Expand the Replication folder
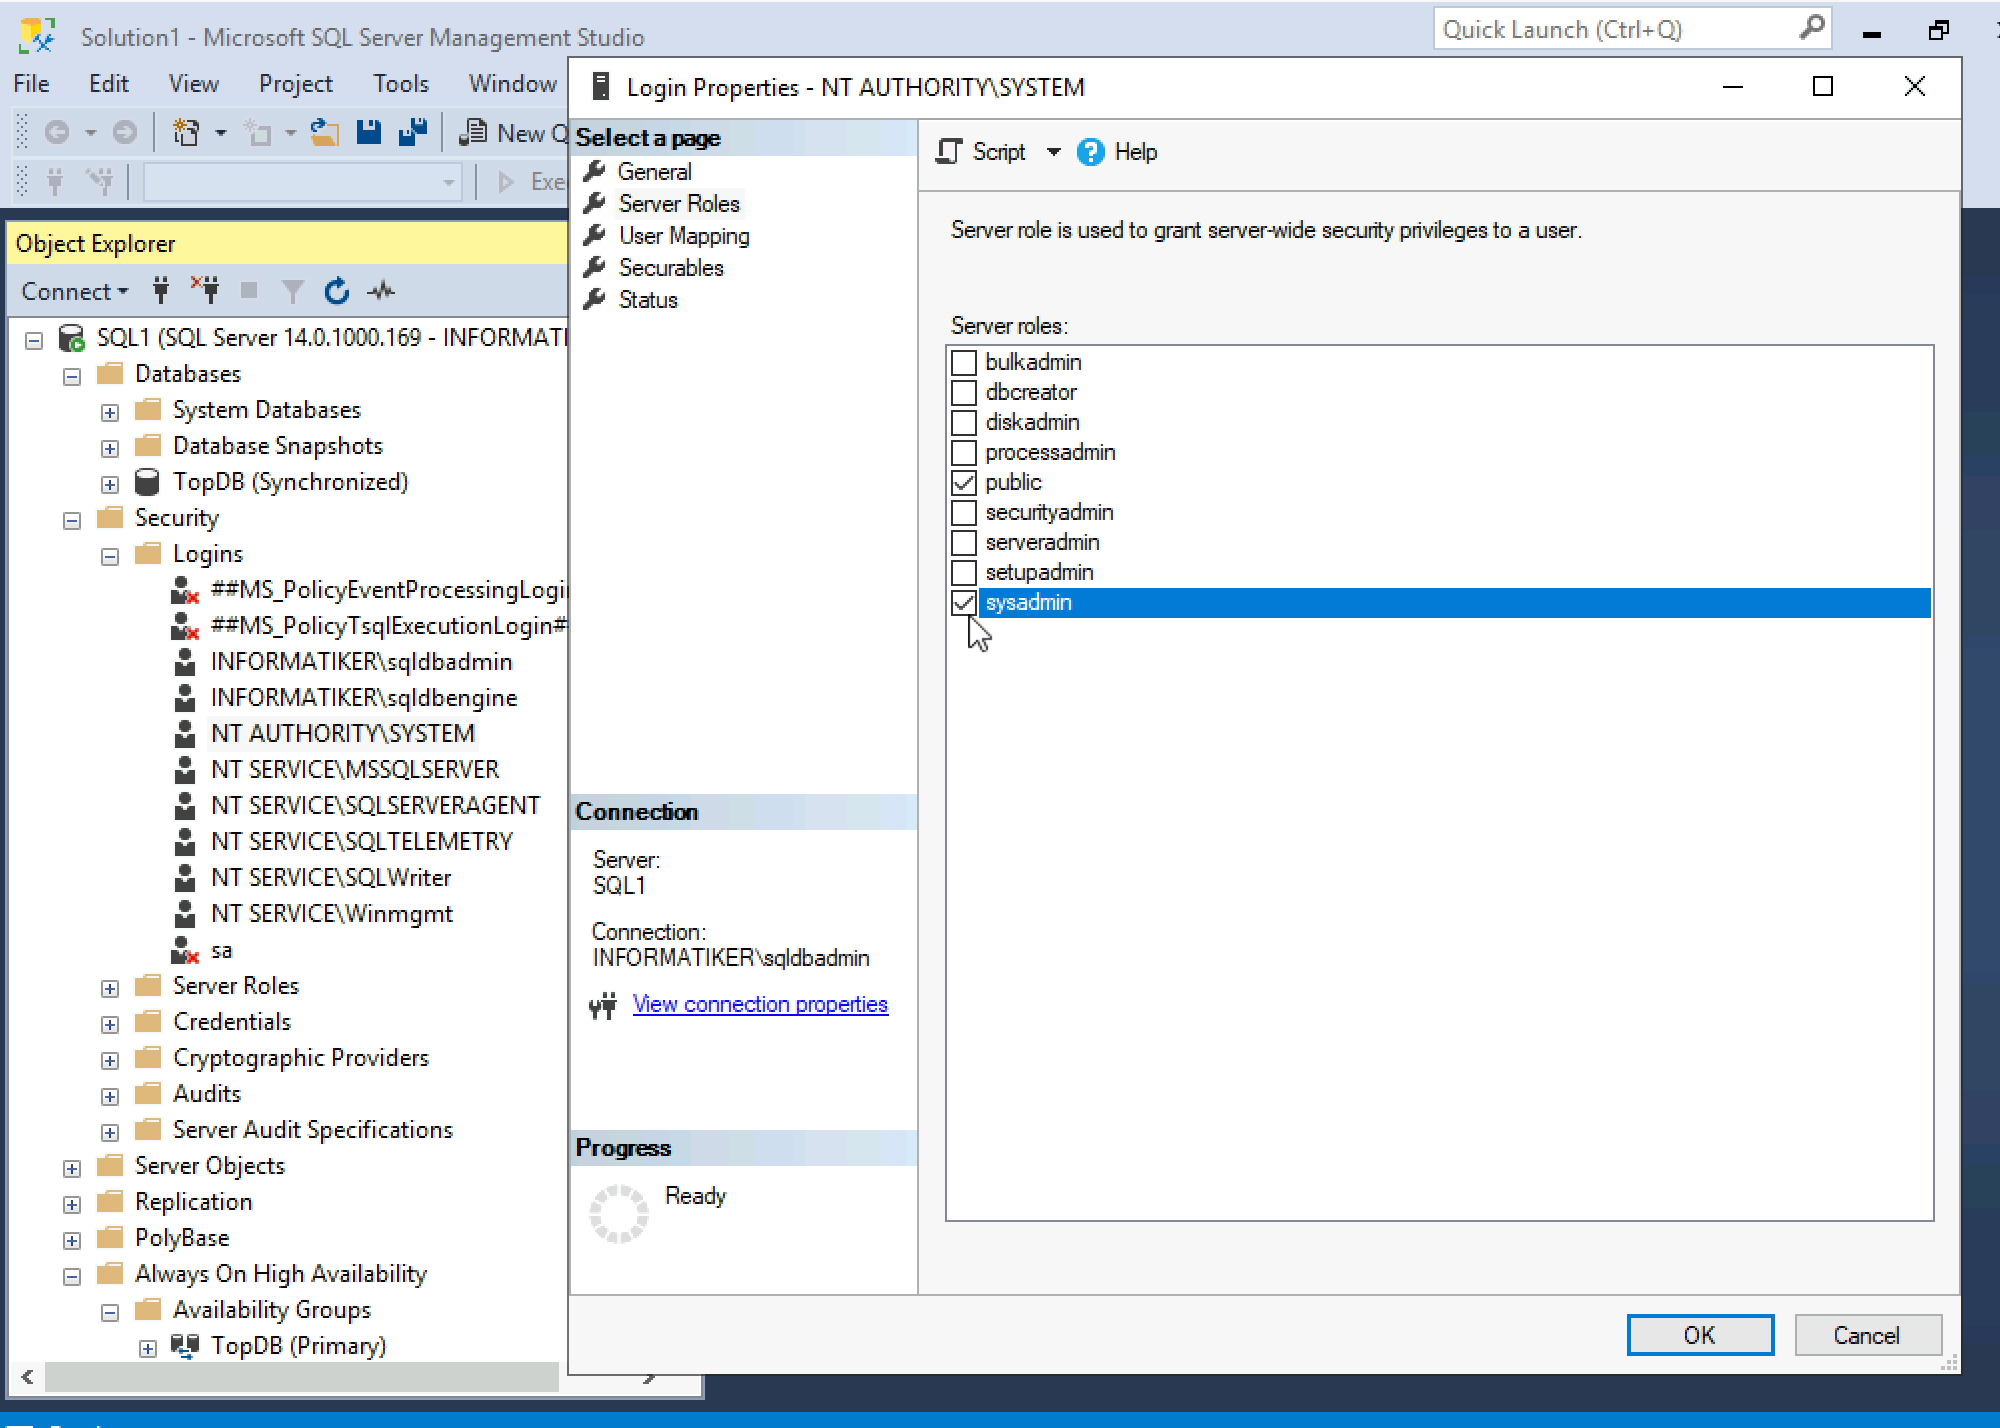 [x=72, y=1204]
